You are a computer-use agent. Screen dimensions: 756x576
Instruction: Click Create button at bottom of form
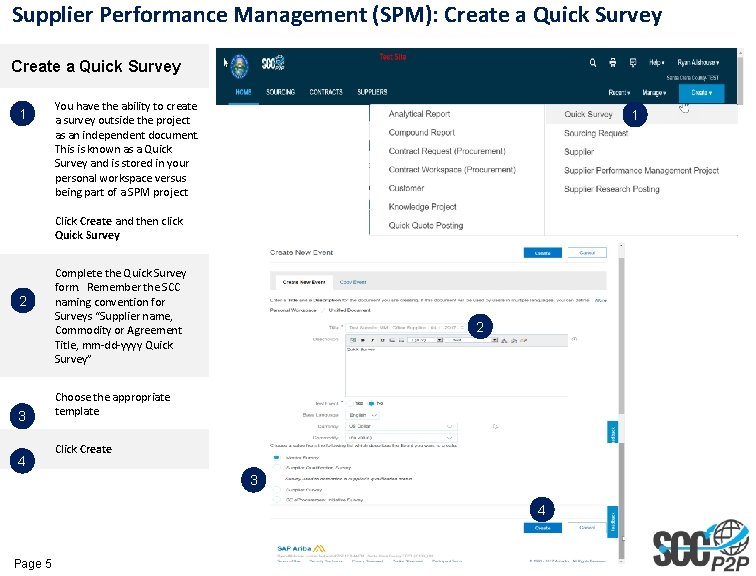click(542, 528)
